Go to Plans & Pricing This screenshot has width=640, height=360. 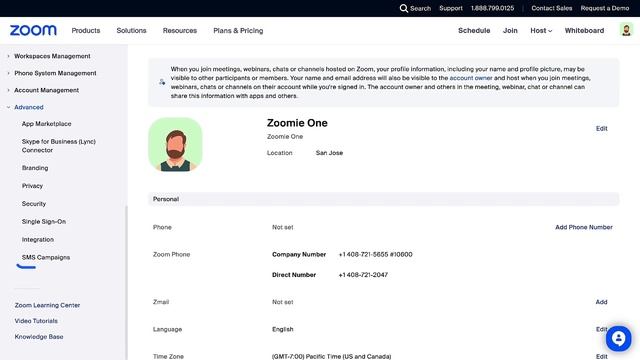[238, 31]
